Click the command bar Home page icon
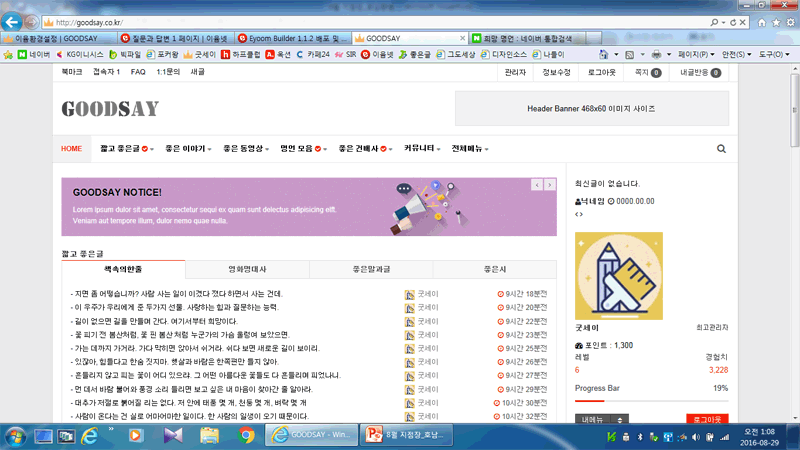Viewport: 800px width, 450px height. click(x=604, y=55)
